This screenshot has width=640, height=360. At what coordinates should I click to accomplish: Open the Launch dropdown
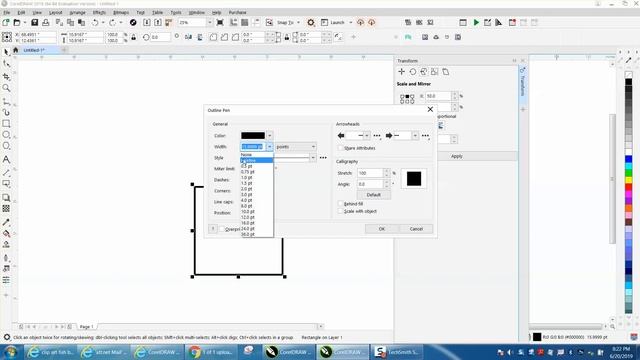351,22
